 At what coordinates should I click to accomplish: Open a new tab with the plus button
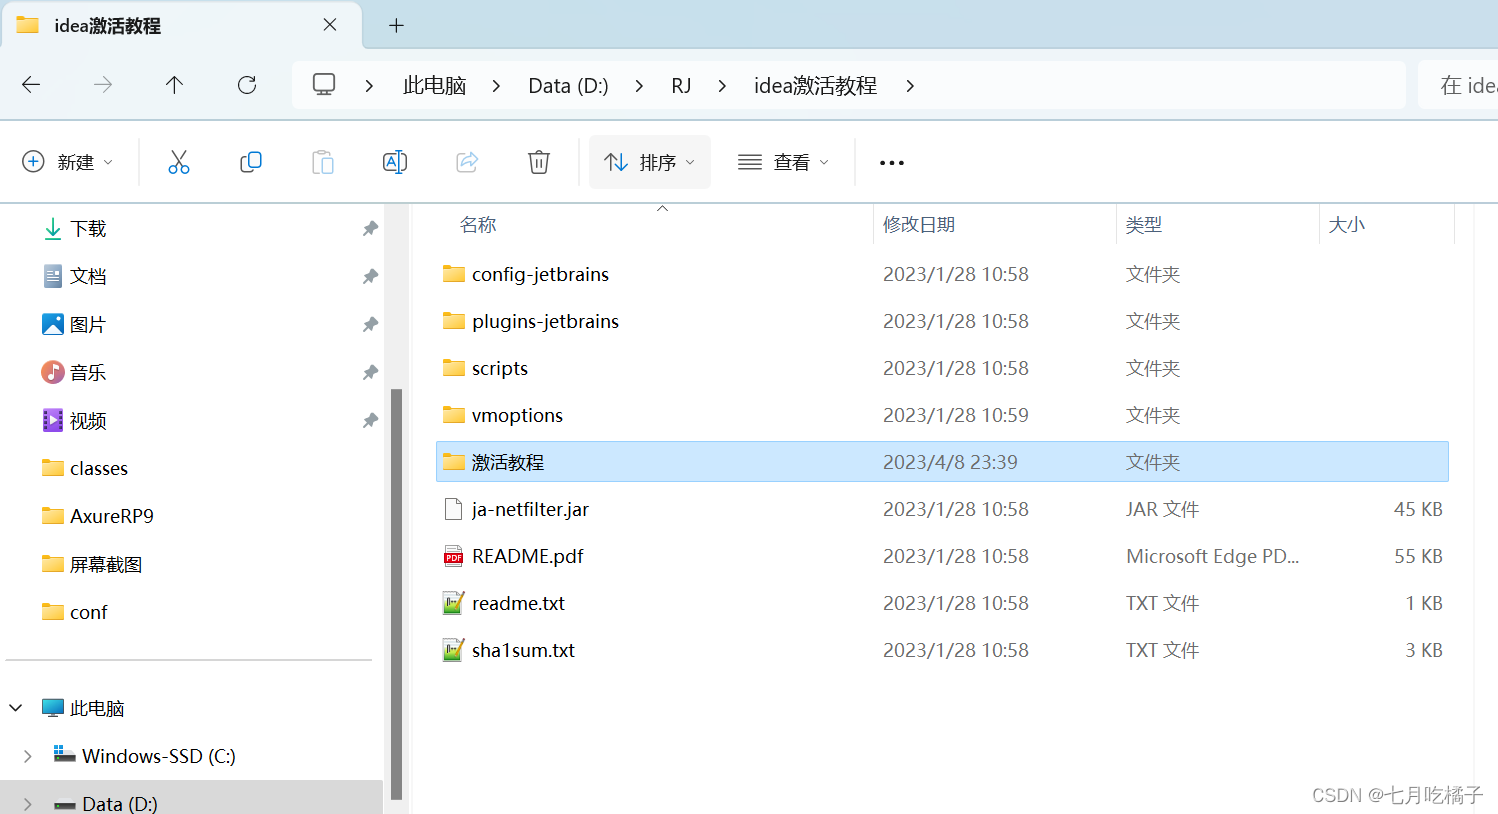point(396,26)
